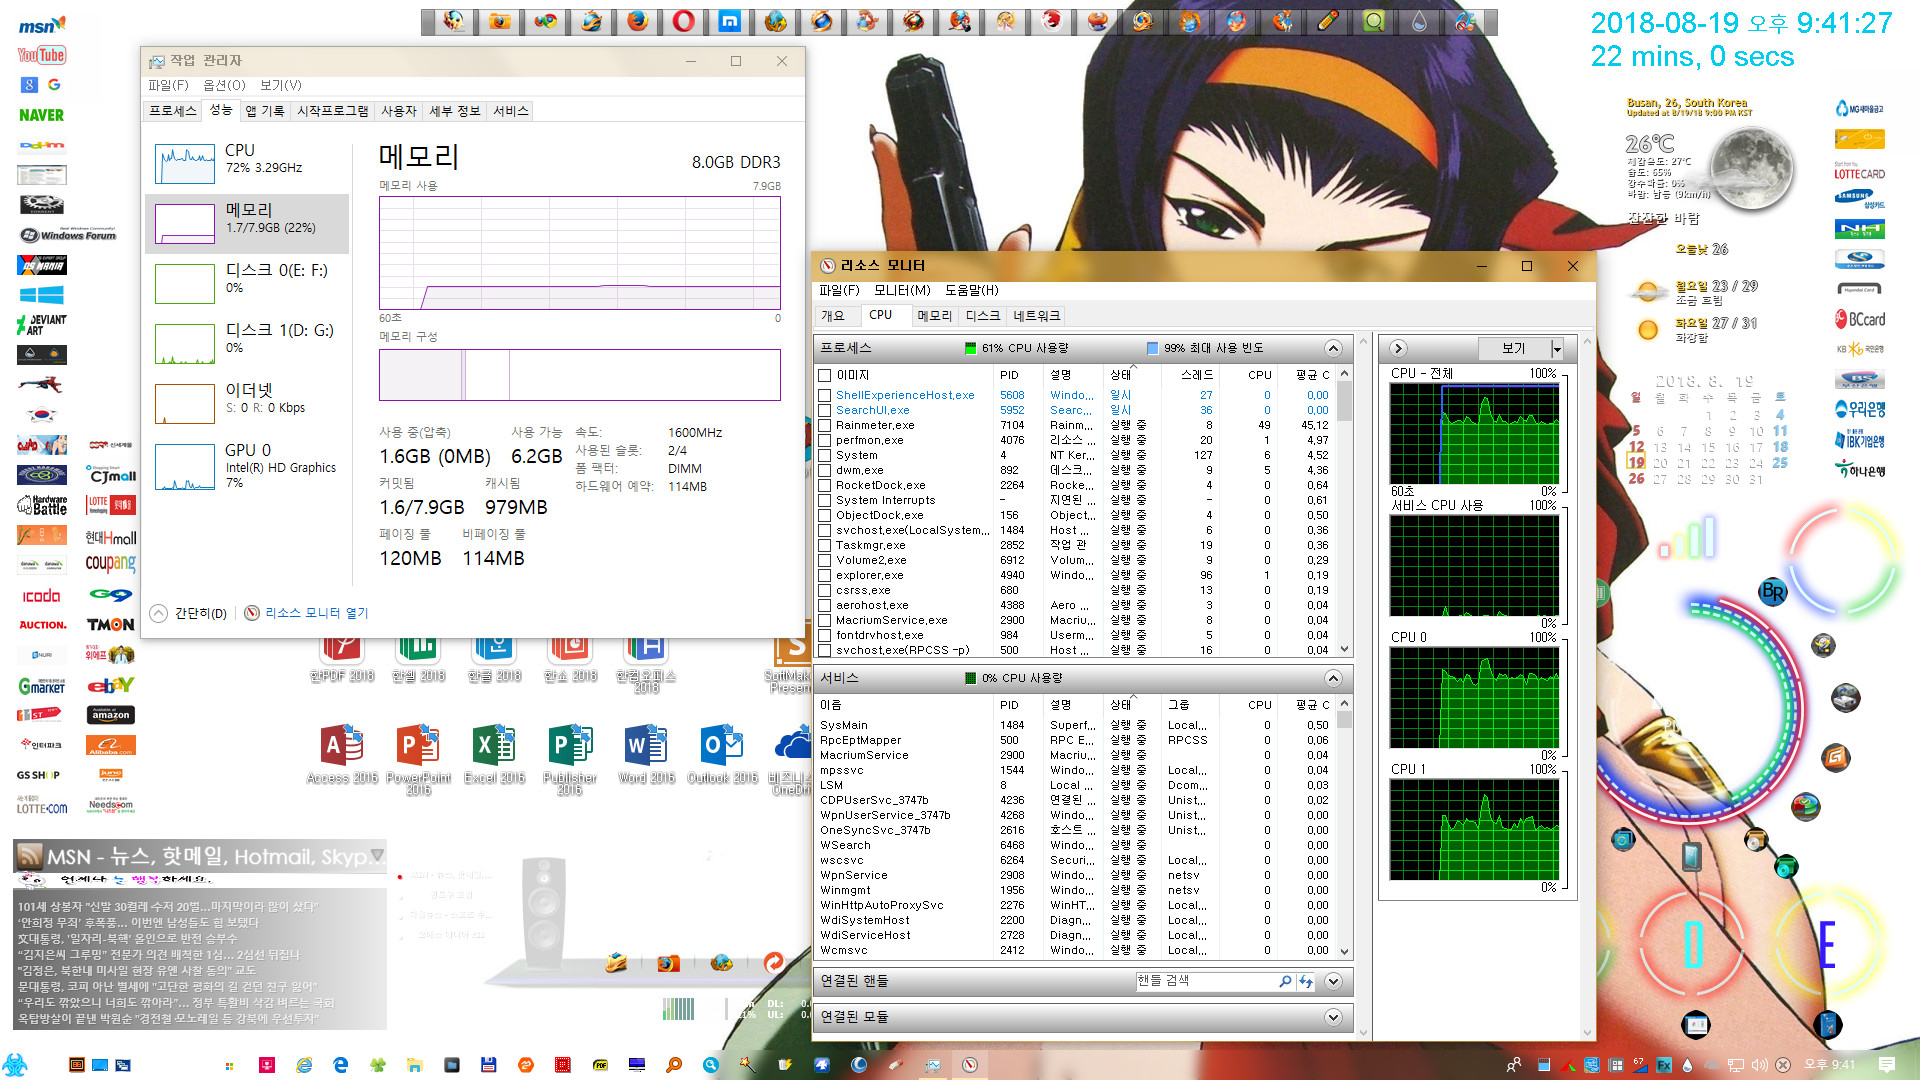The image size is (1920, 1080).
Task: Open 옵션(O) menu in Task Manager
Action: (224, 85)
